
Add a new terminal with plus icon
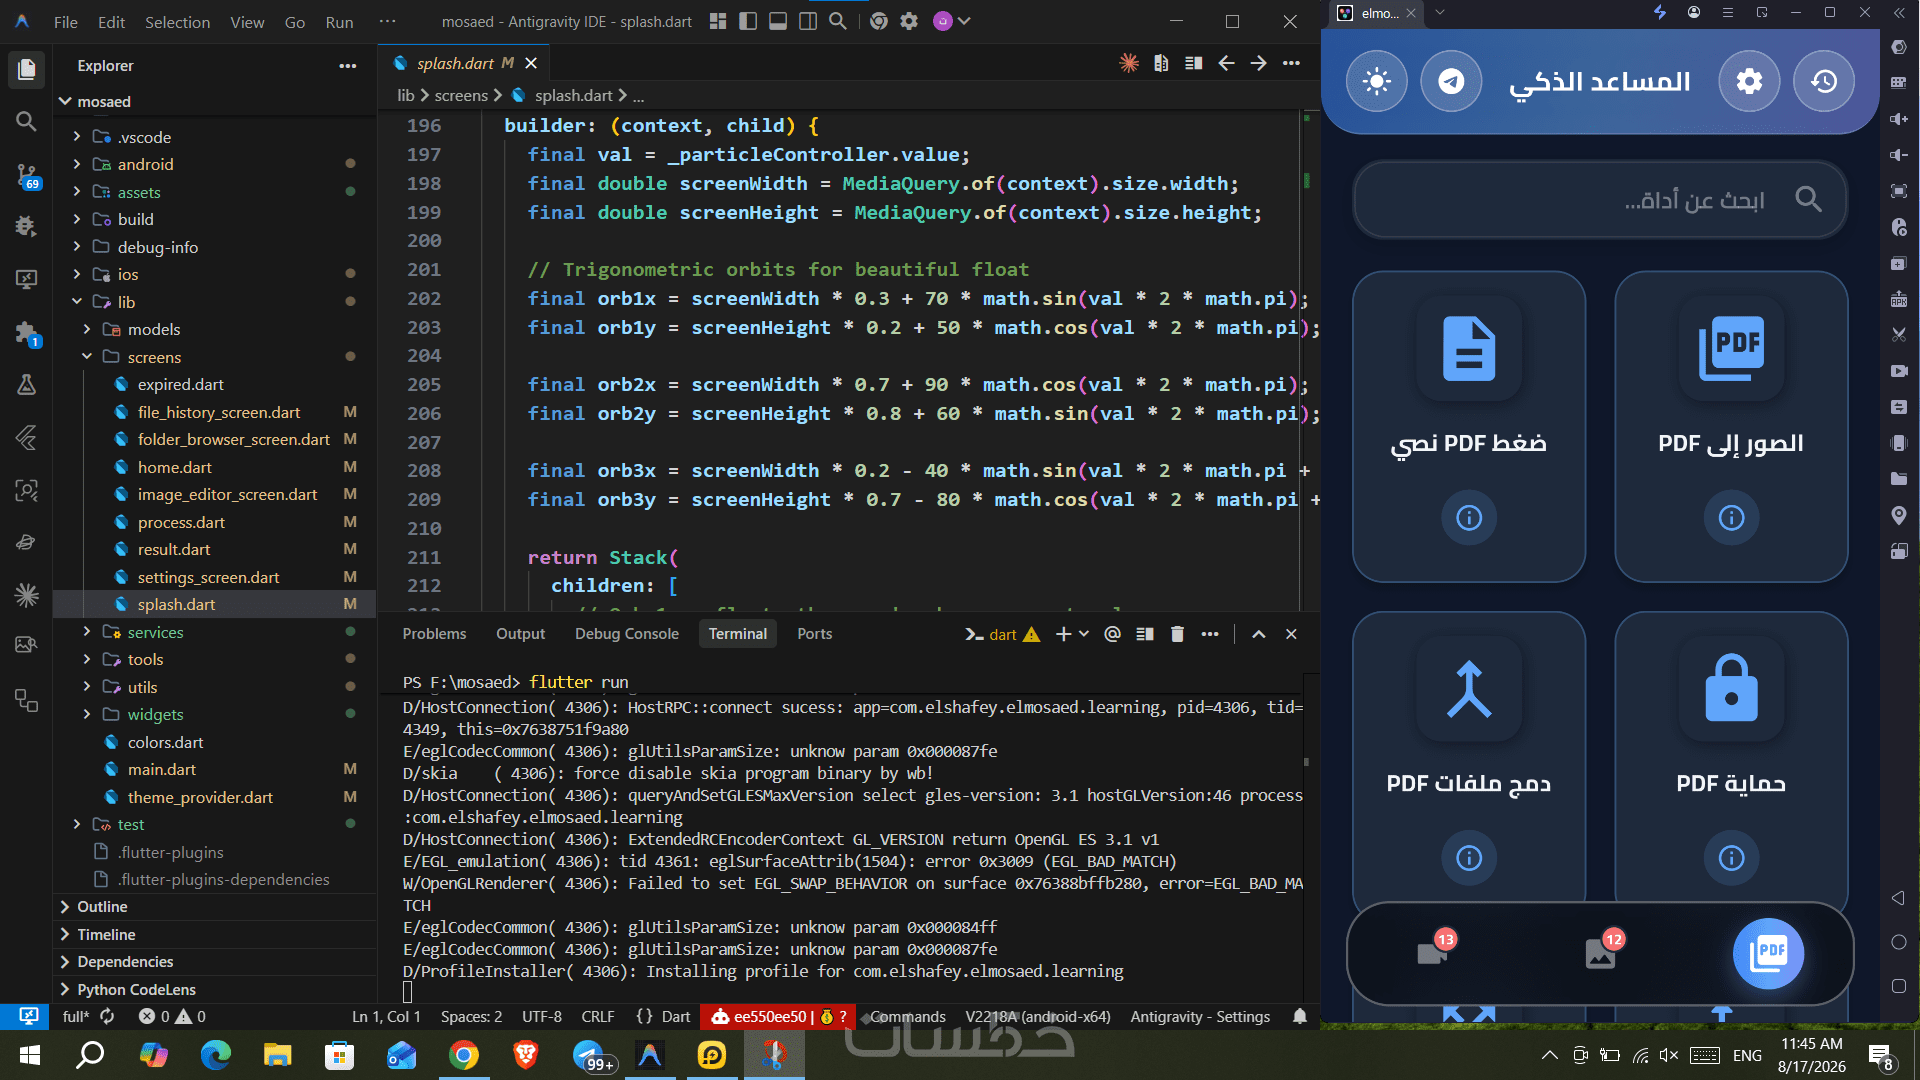tap(1063, 634)
